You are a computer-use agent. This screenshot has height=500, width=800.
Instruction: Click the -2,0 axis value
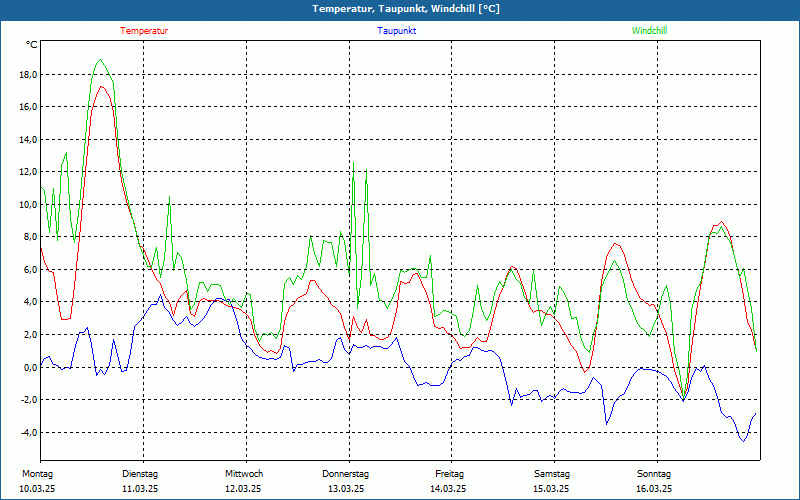click(x=29, y=399)
